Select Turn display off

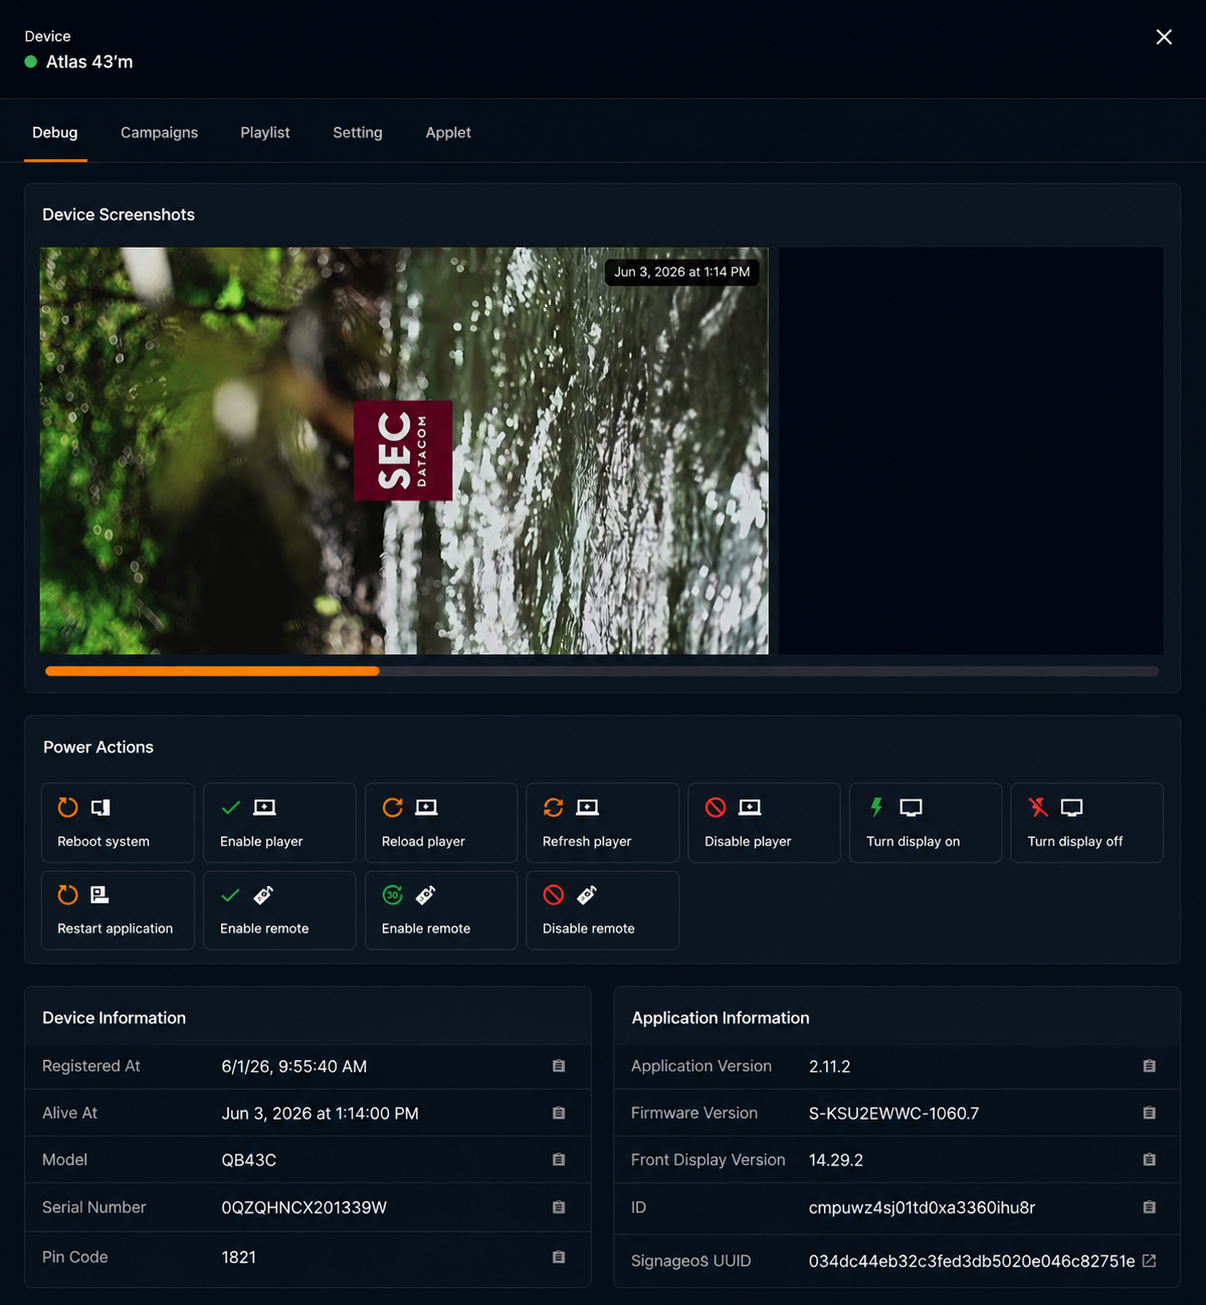pos(1087,823)
